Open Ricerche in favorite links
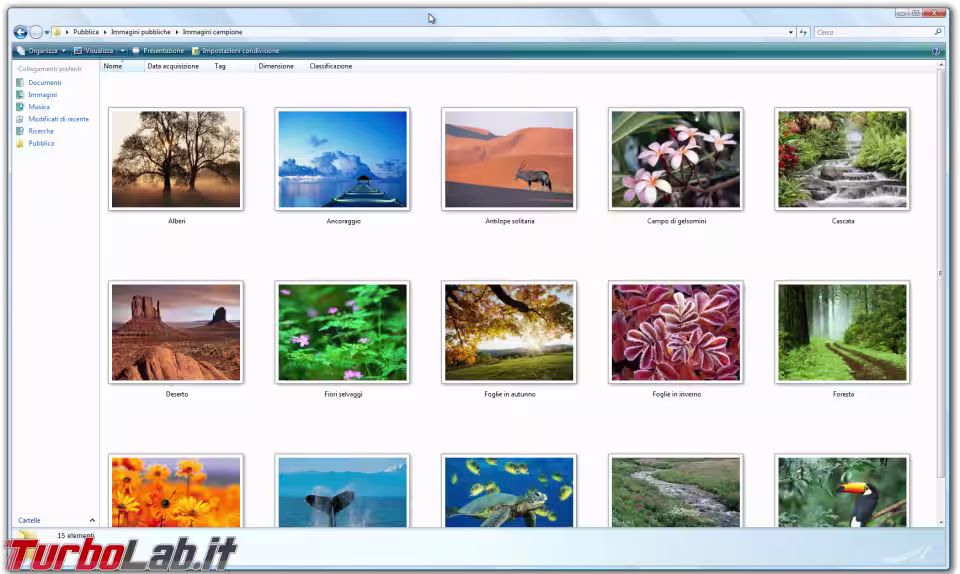The height and width of the screenshot is (574, 960). coord(41,132)
